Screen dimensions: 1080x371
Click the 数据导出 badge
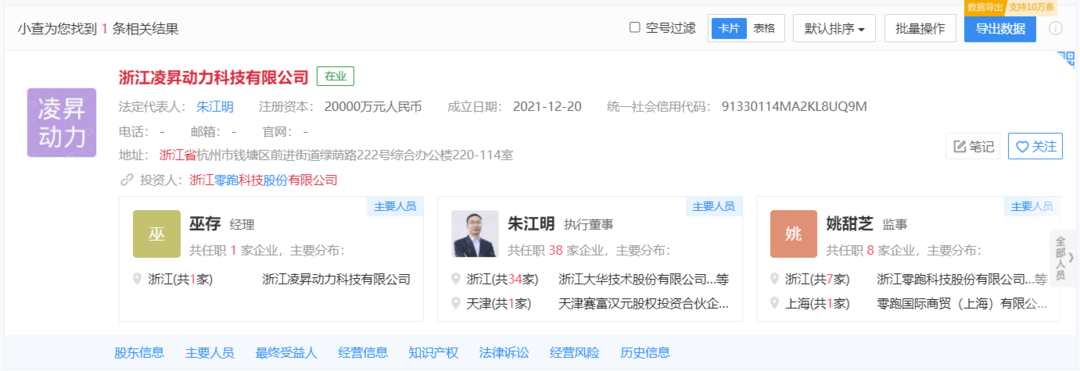pyautogui.click(x=984, y=7)
